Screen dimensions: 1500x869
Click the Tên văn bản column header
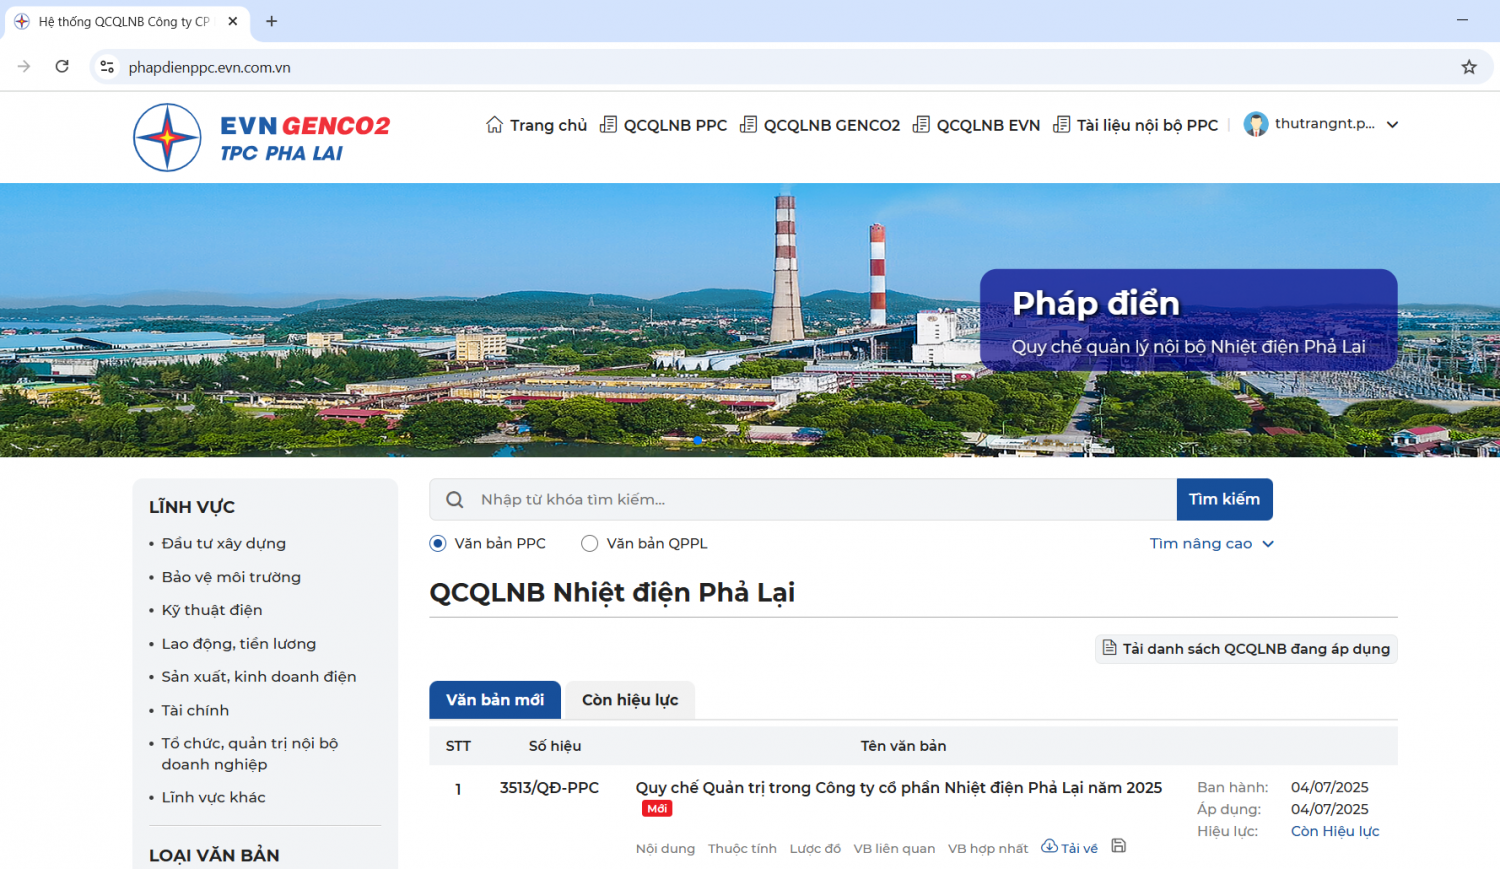pos(903,746)
